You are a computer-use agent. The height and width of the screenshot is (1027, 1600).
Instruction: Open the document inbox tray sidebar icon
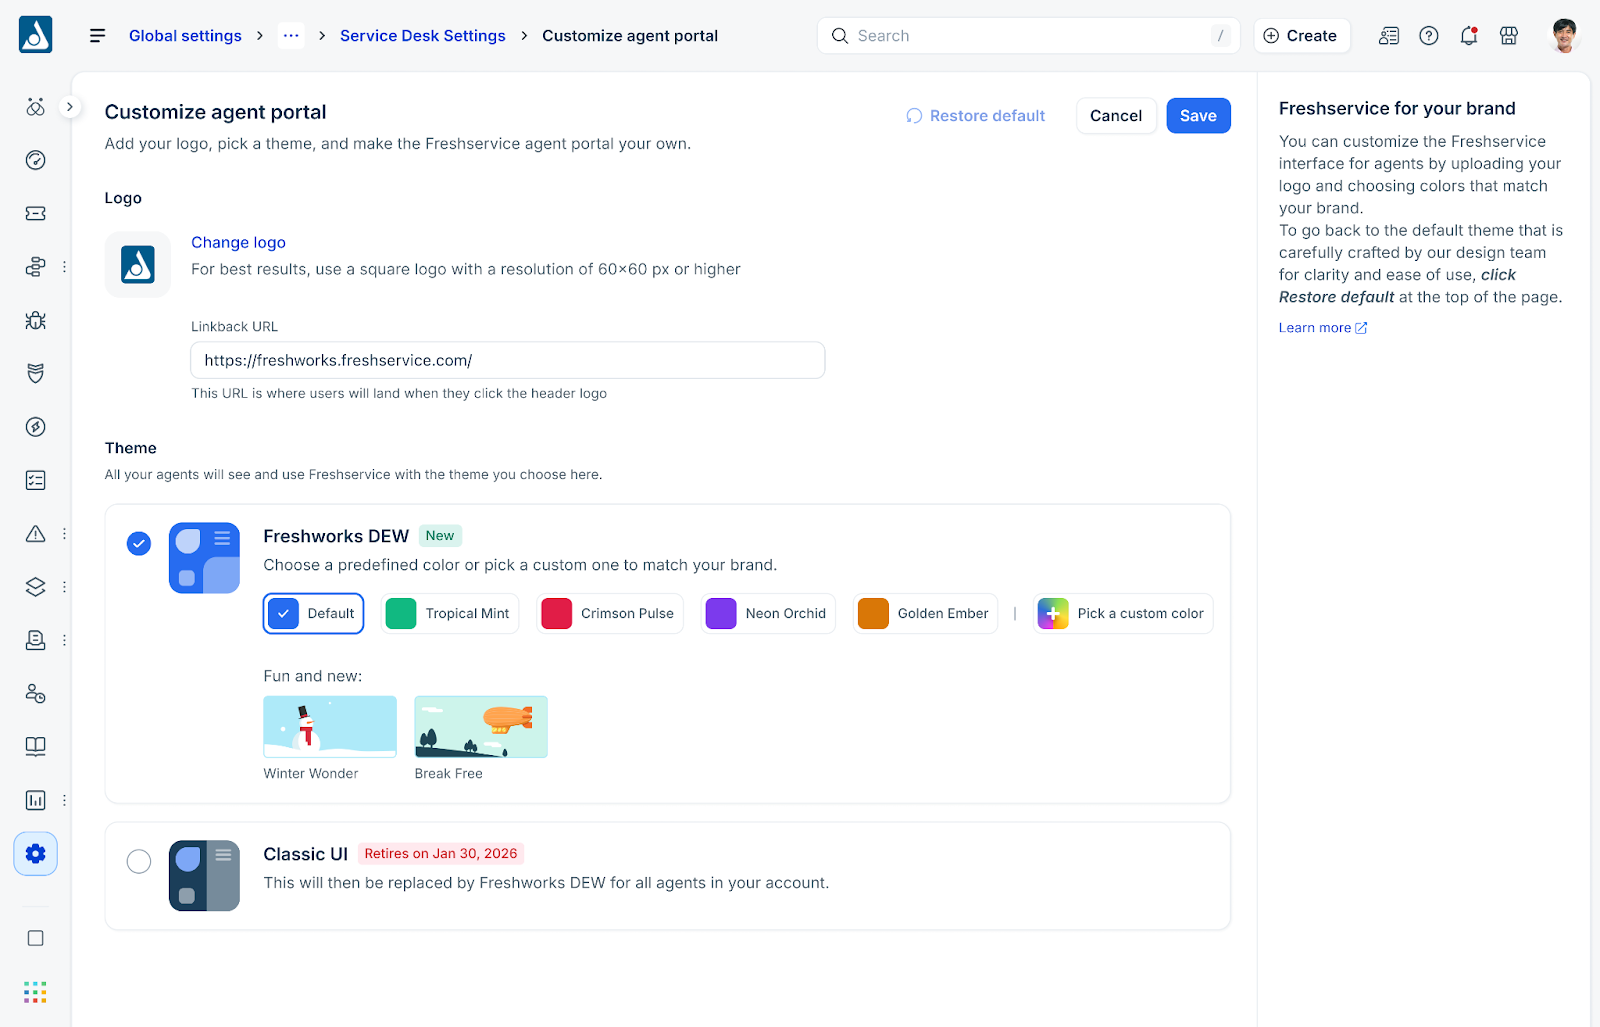point(35,640)
